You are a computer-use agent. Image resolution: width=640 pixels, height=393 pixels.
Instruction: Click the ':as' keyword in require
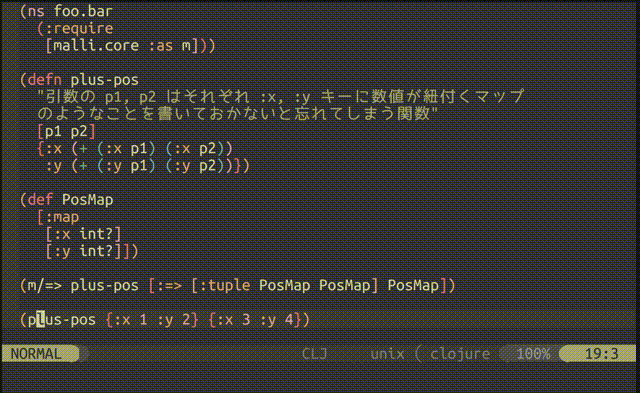pos(160,46)
